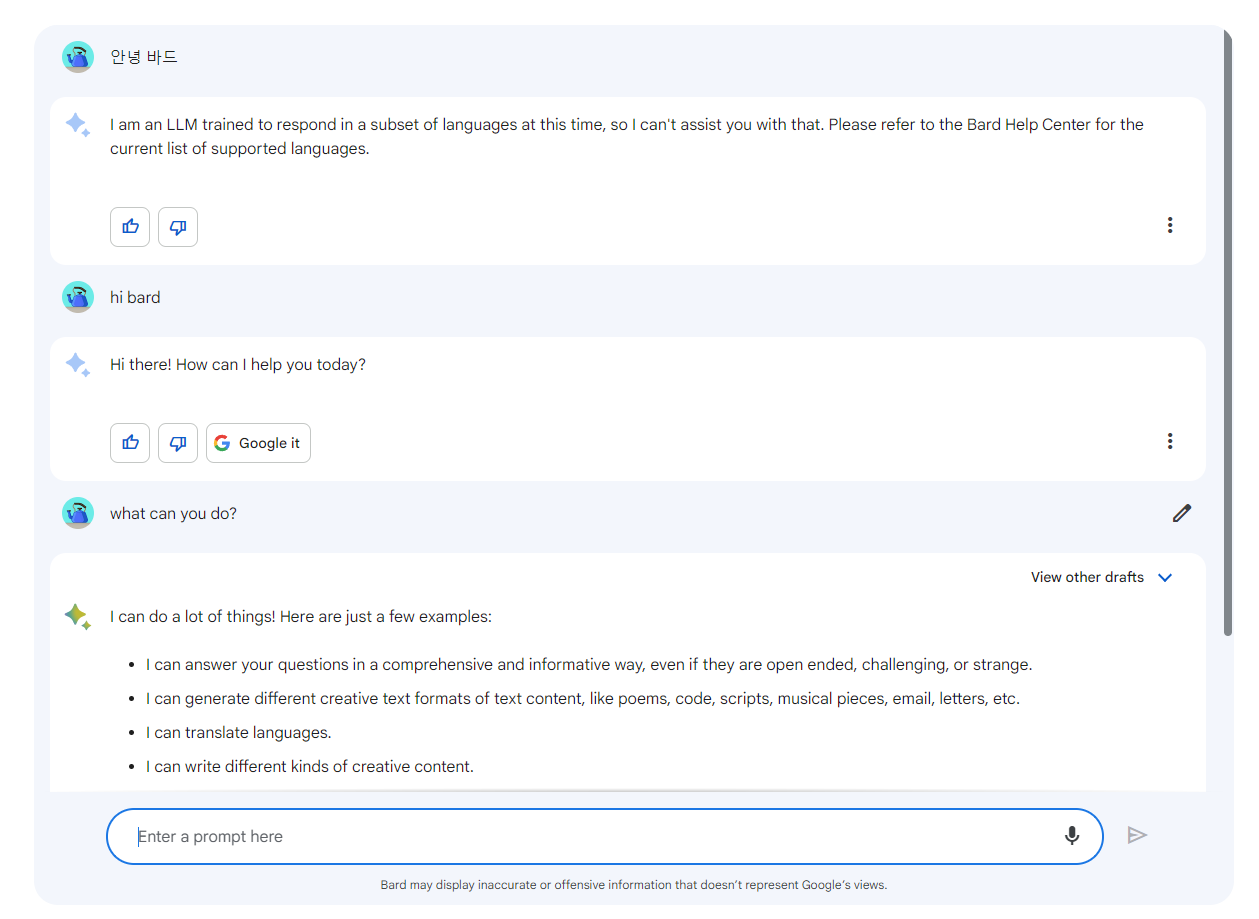Screen dimensions: 1259x919
Task: Open more options for the unsupported languages response
Action: 1170,225
